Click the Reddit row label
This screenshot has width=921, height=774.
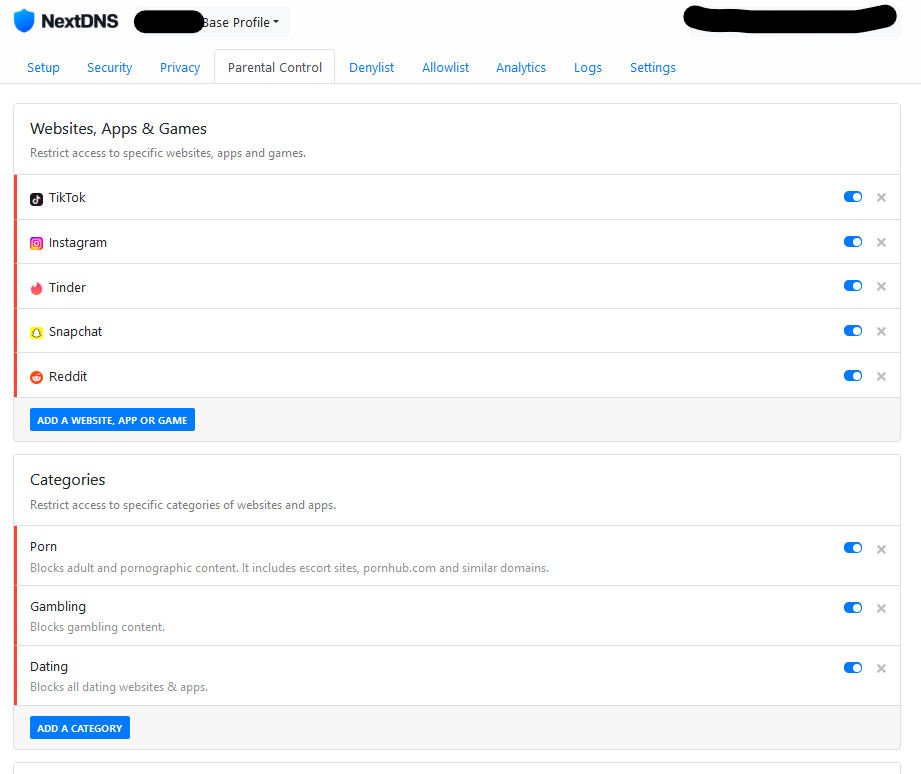pyautogui.click(x=68, y=376)
